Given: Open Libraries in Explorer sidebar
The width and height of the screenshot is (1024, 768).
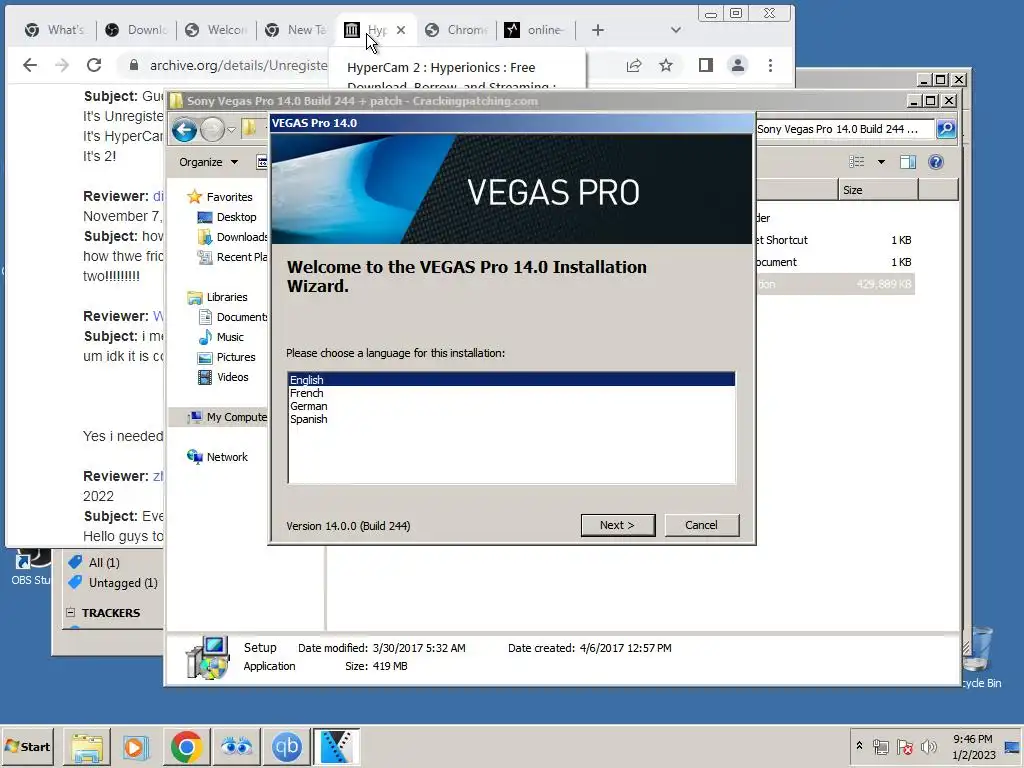Looking at the screenshot, I should pos(217,297).
